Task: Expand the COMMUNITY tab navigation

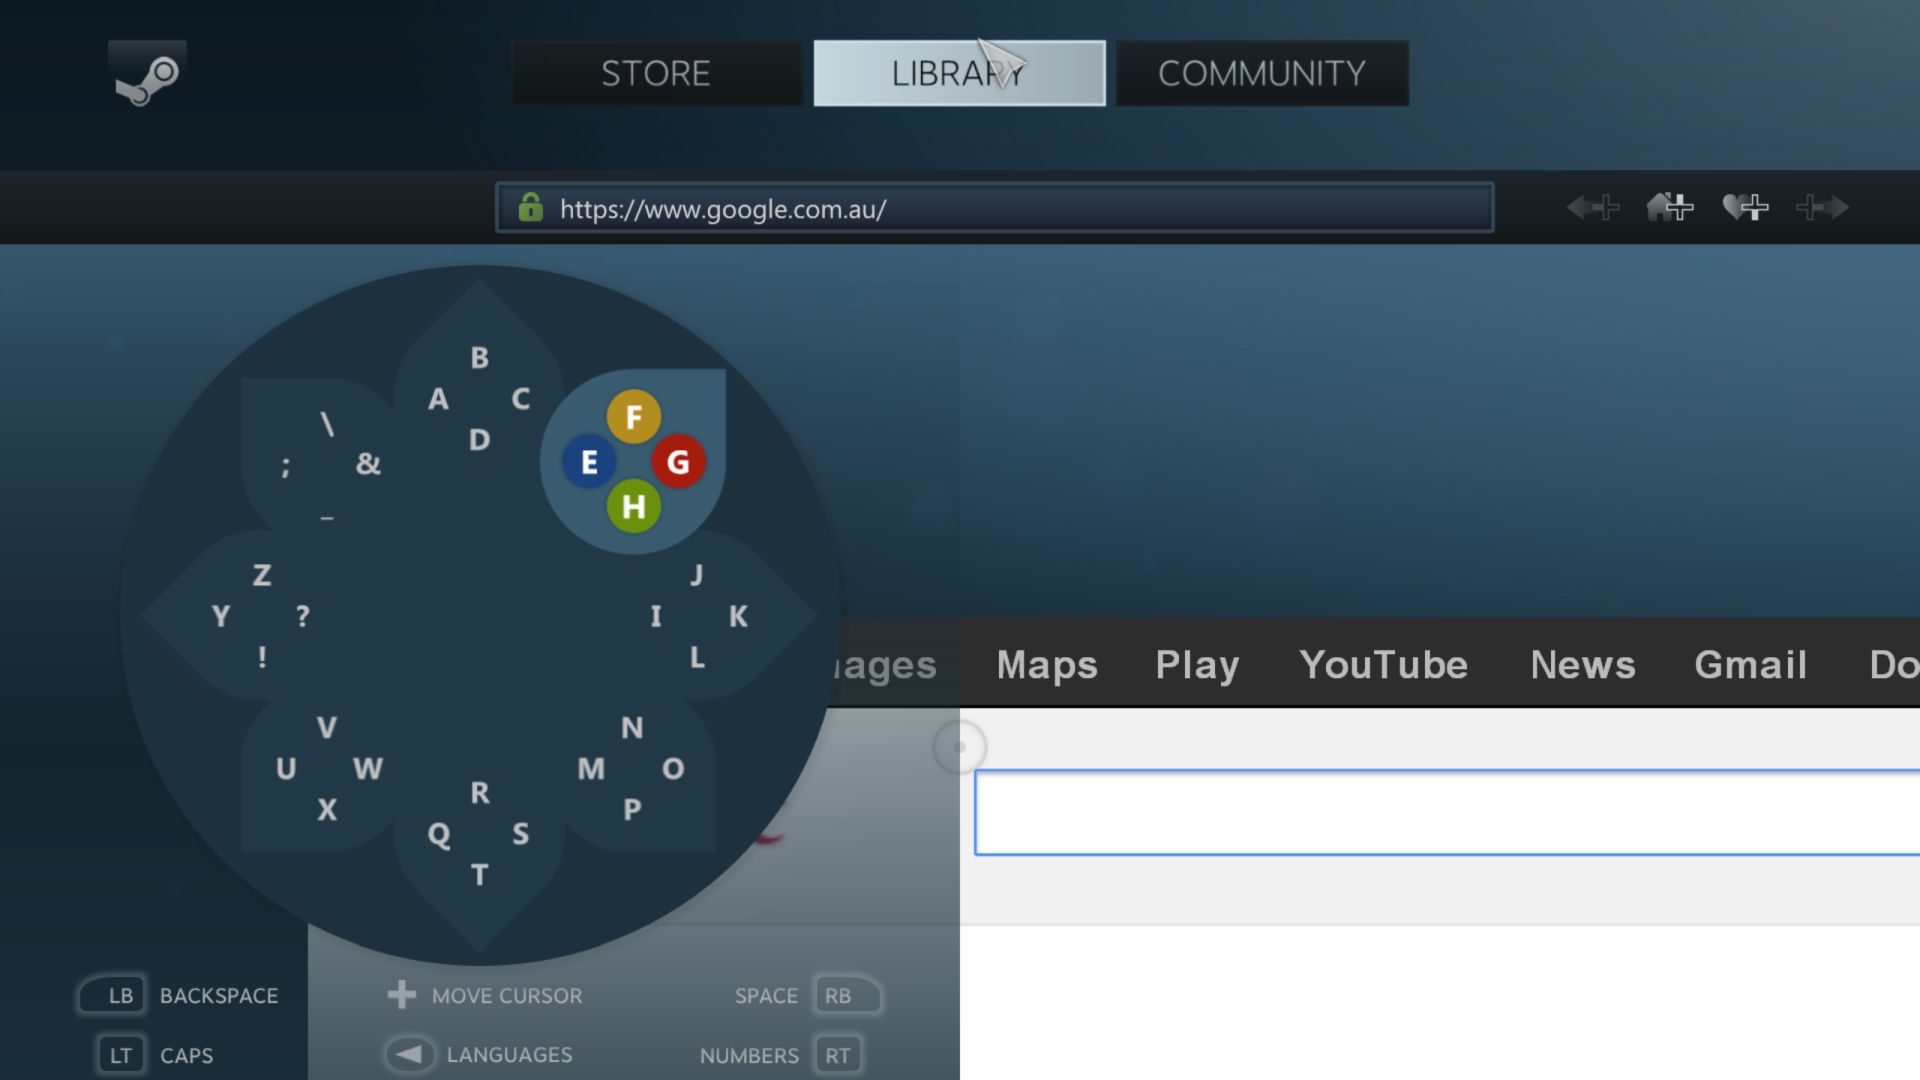Action: coord(1261,73)
